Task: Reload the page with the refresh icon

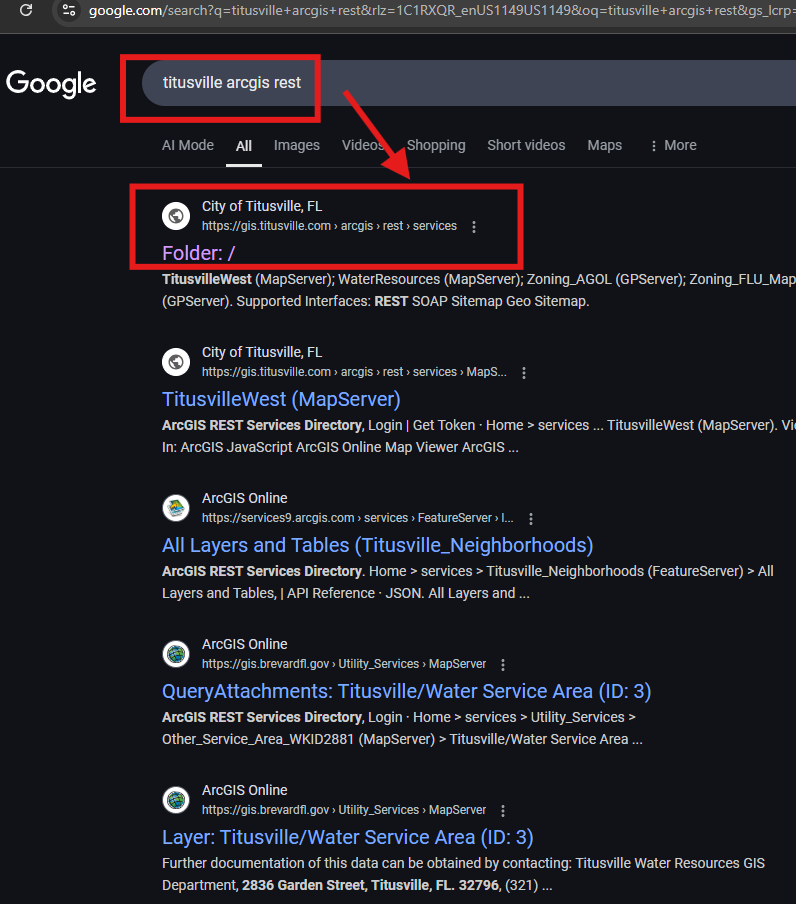Action: tap(26, 10)
